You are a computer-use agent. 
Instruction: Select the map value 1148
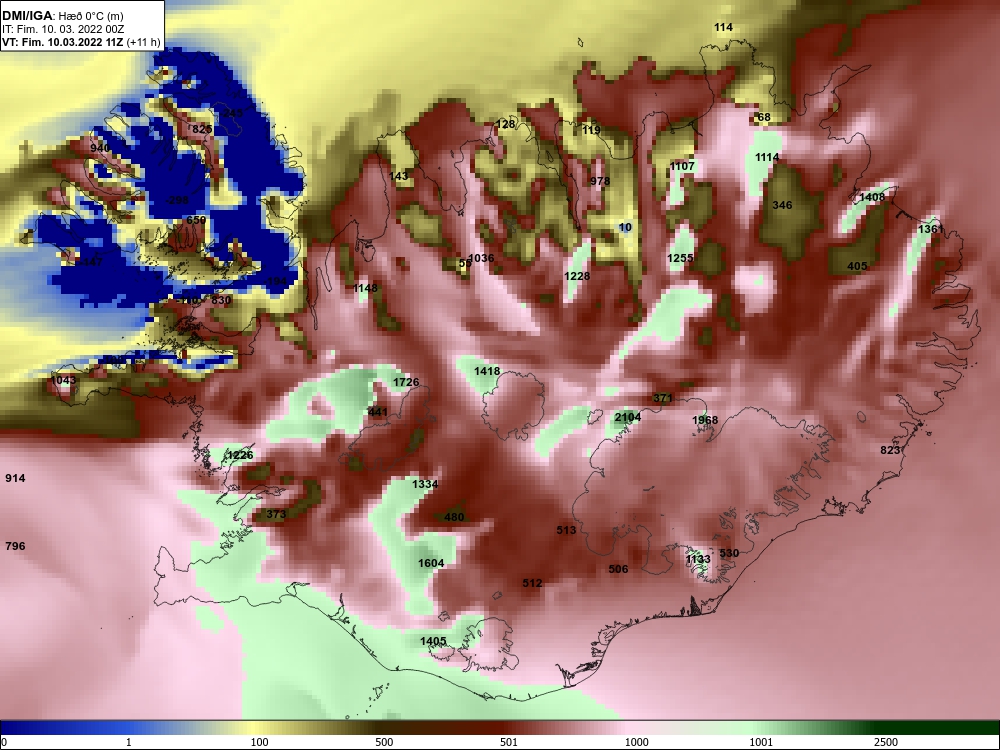pos(365,288)
